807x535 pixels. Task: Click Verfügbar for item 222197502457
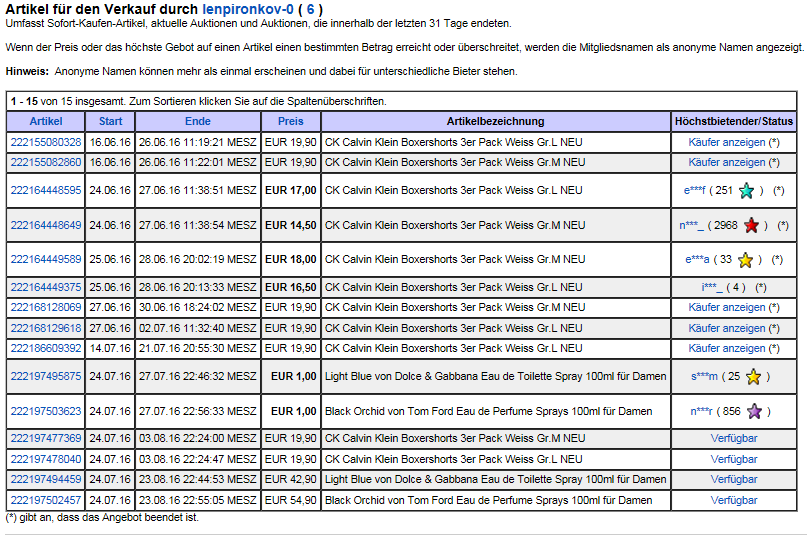734,500
